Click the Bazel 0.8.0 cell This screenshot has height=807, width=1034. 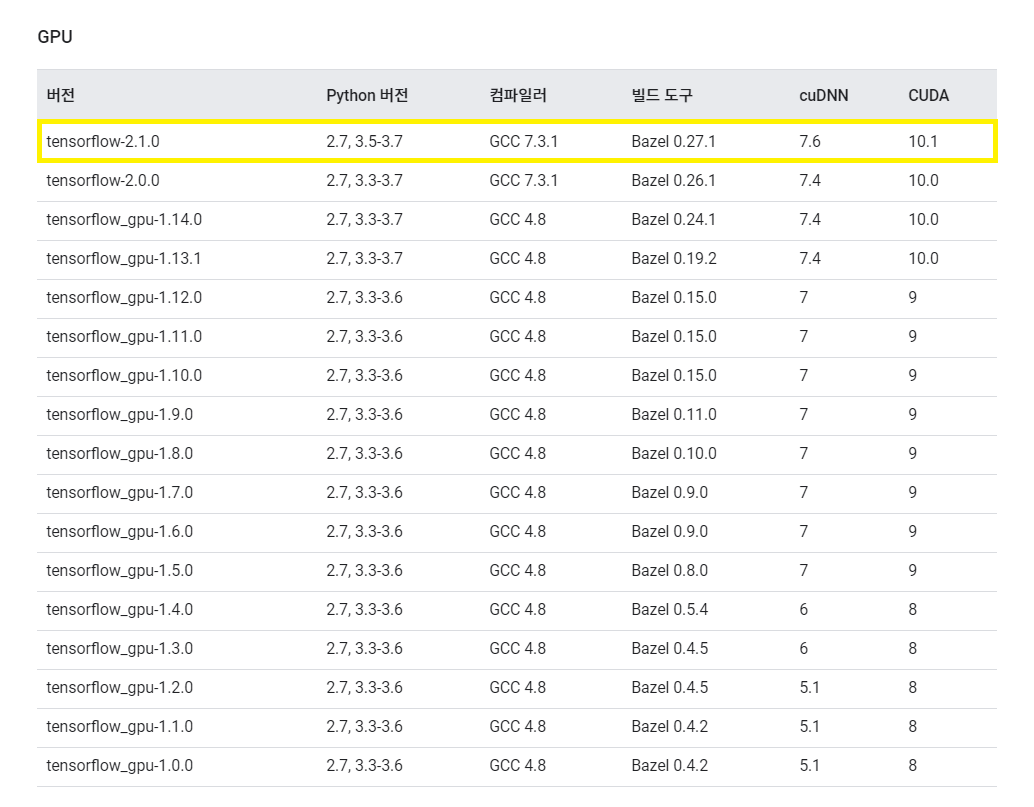coord(669,569)
